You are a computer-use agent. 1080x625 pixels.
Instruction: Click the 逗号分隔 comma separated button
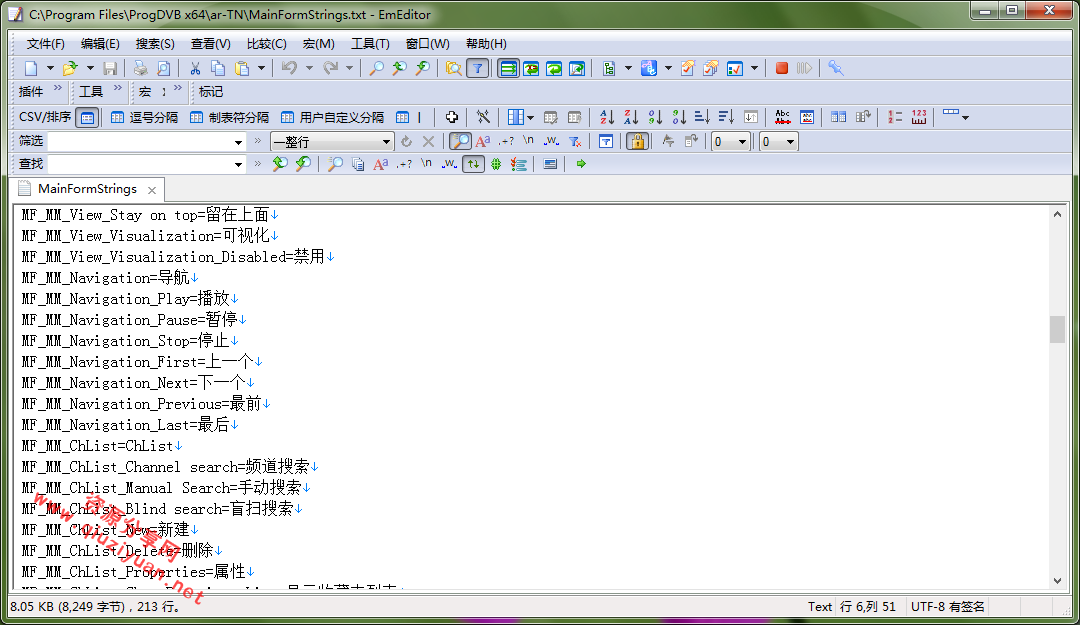coord(145,118)
